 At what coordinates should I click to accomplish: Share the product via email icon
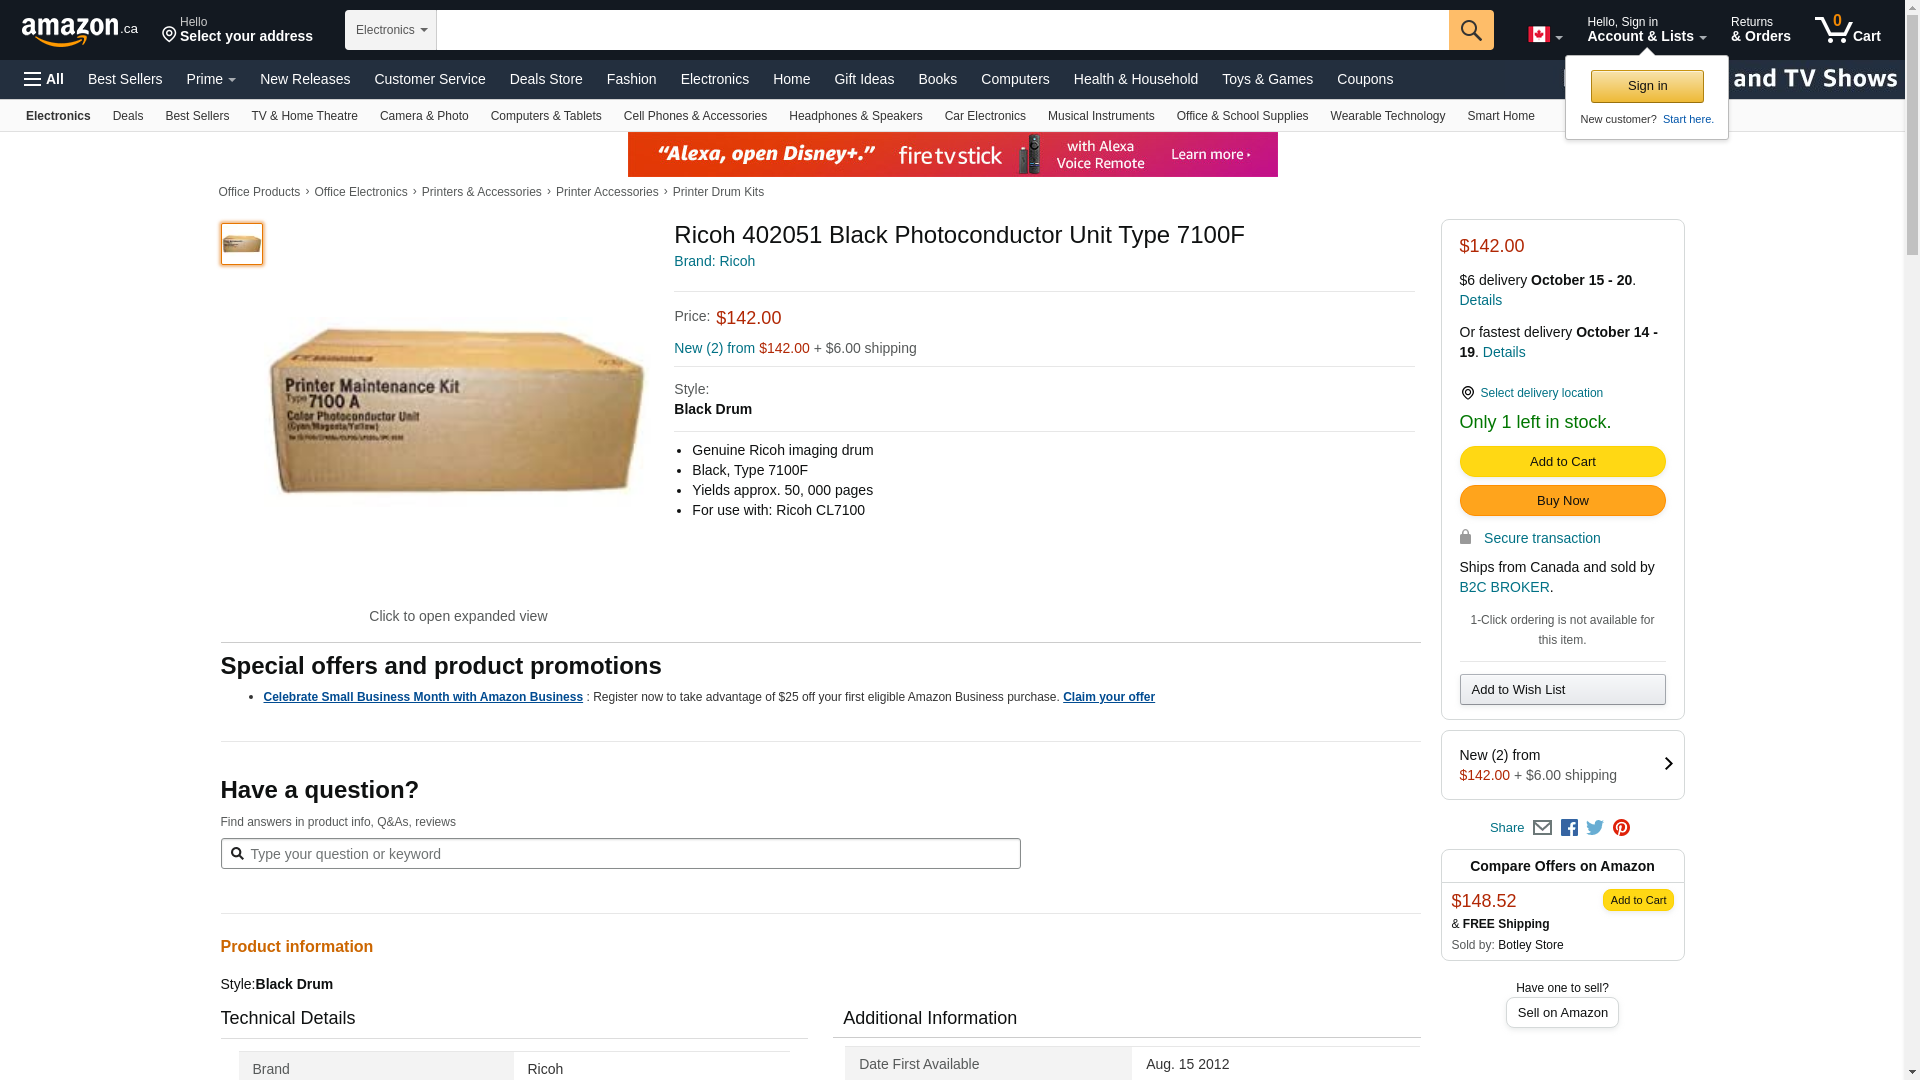[1542, 828]
